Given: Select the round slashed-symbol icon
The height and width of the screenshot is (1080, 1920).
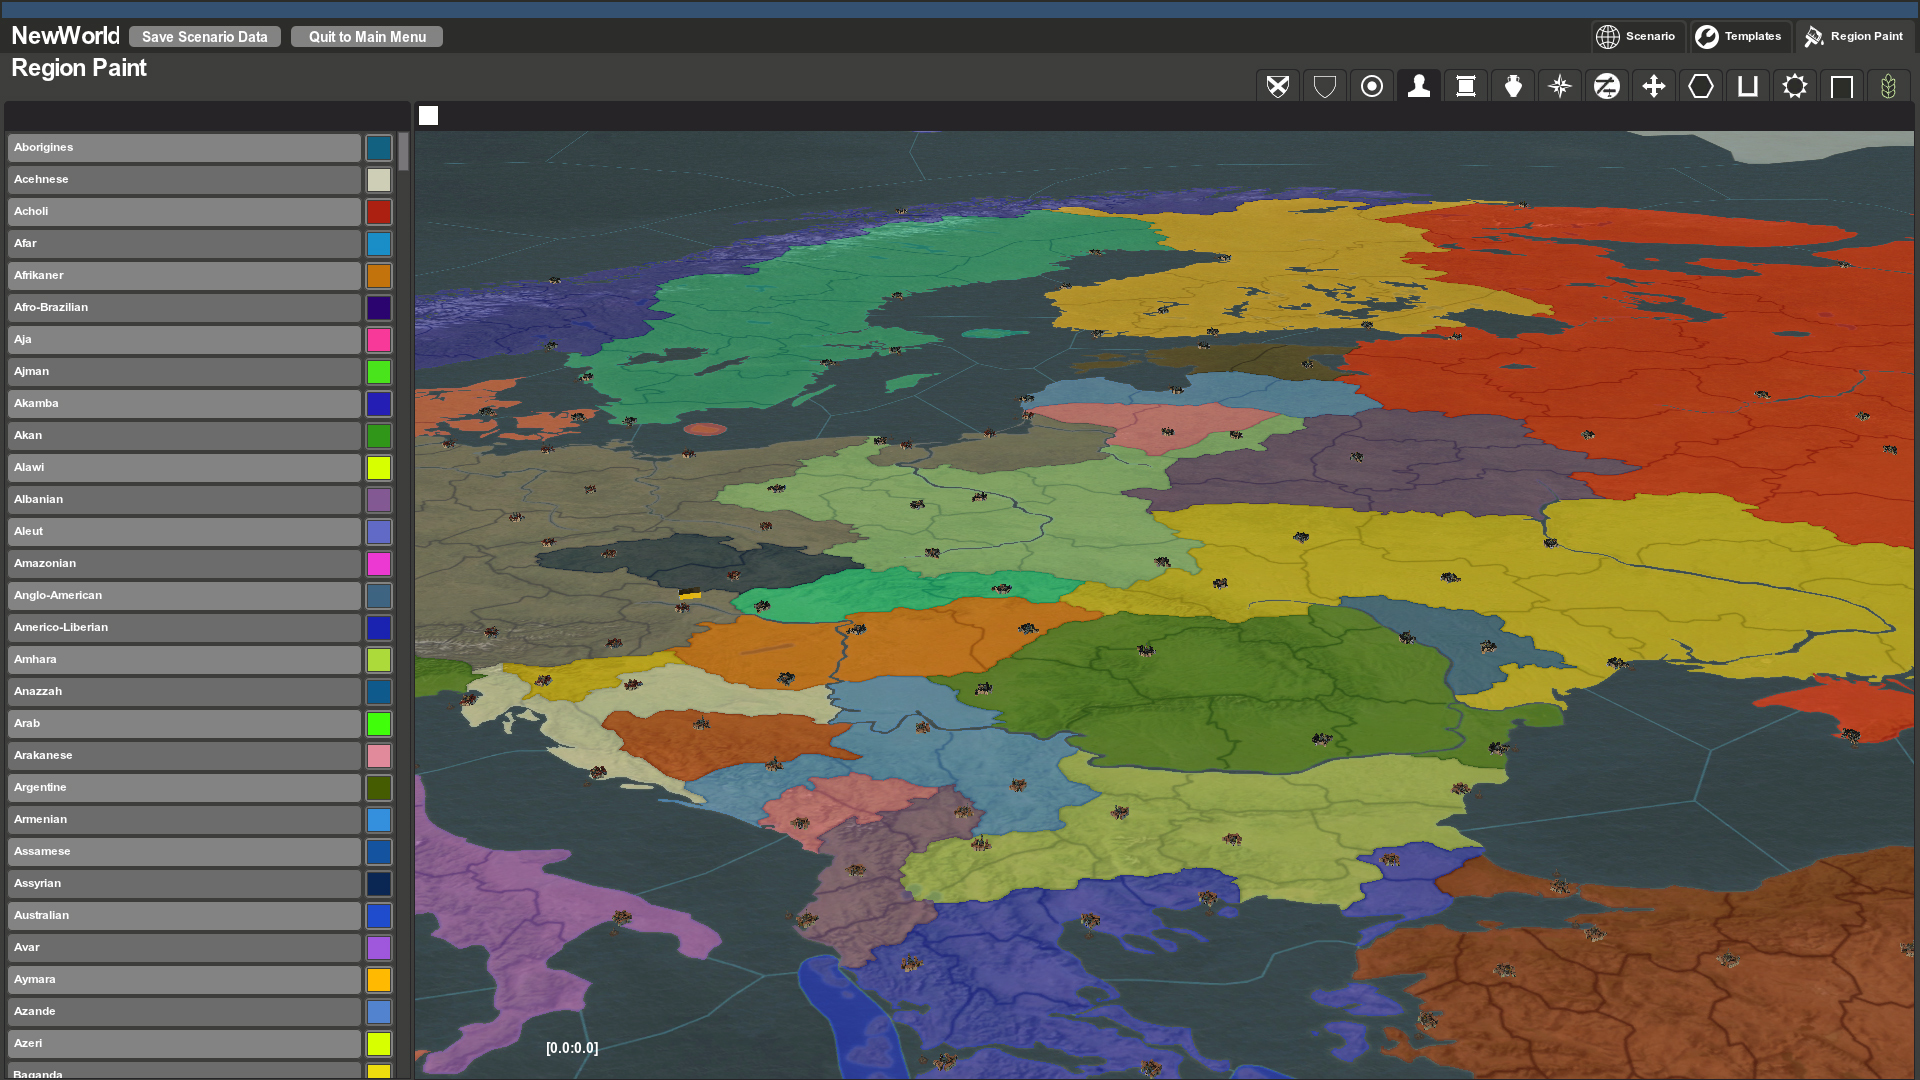Looking at the screenshot, I should (x=1607, y=87).
